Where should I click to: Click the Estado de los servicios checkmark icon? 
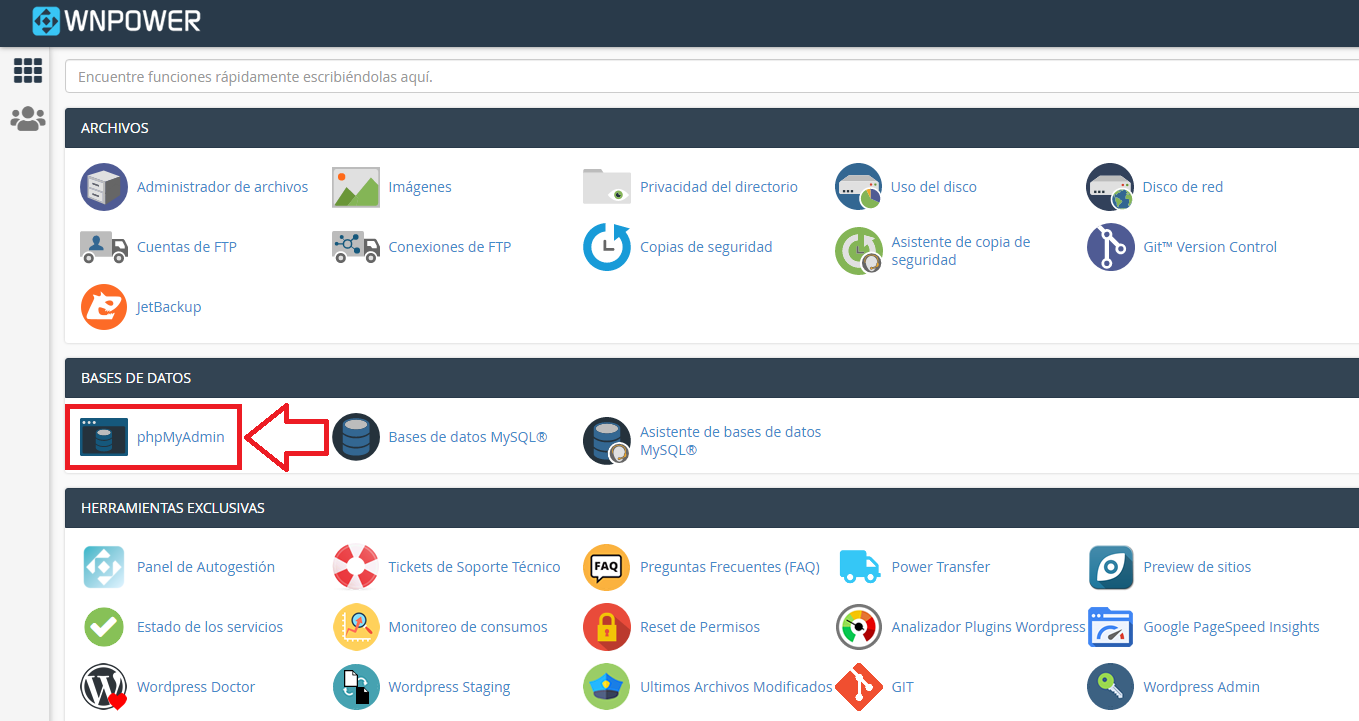104,627
